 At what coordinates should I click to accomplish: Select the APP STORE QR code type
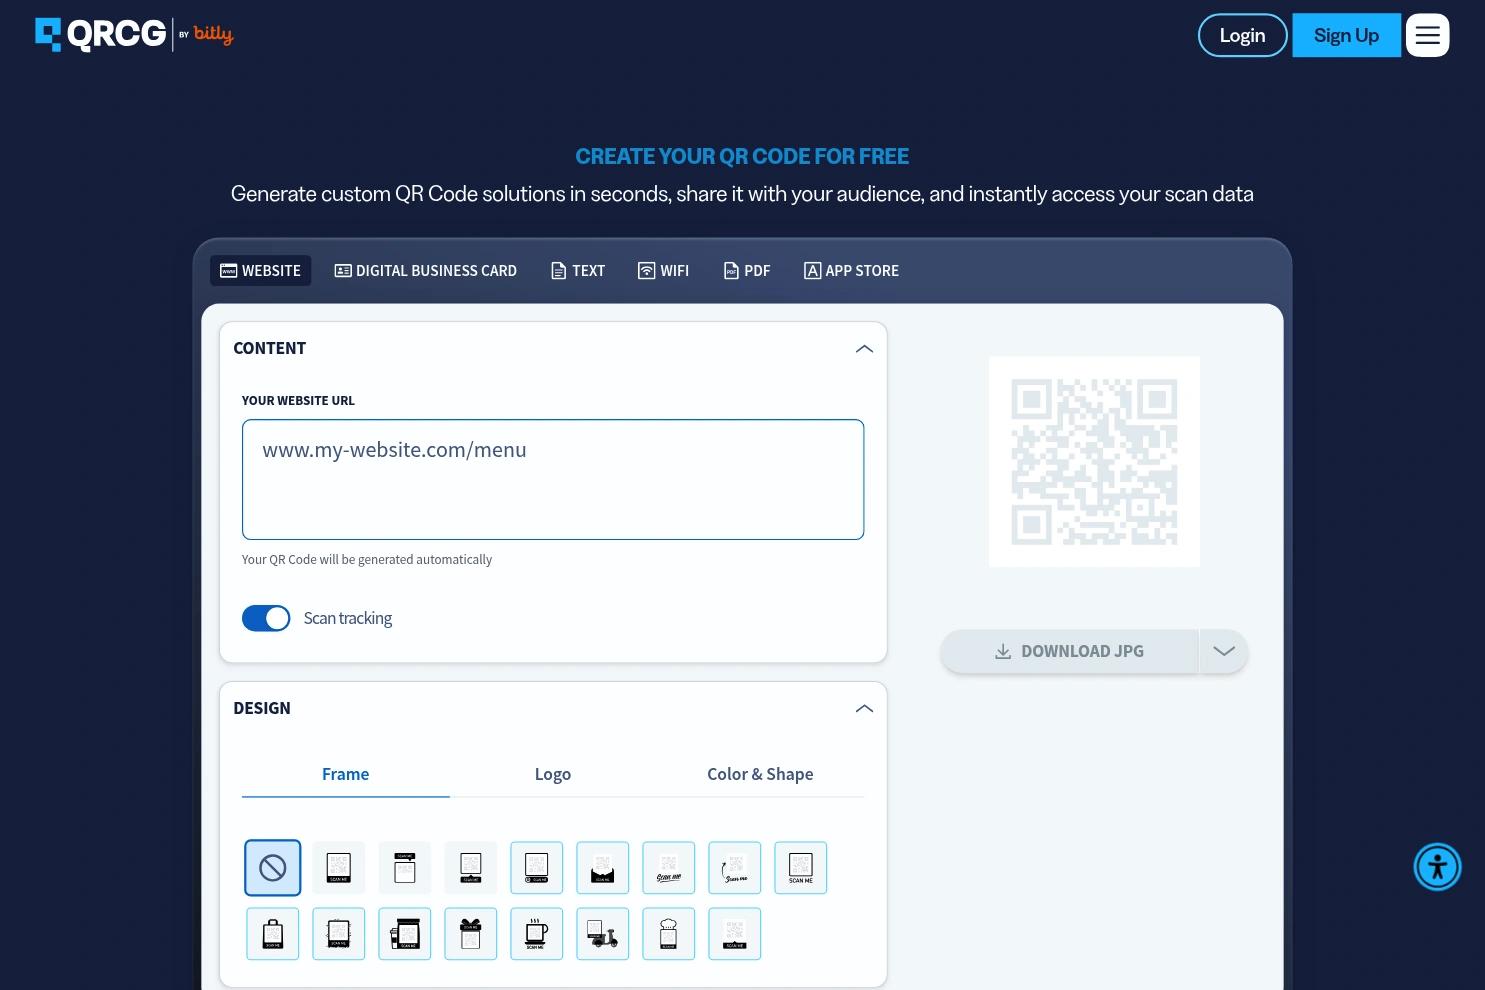tap(852, 271)
